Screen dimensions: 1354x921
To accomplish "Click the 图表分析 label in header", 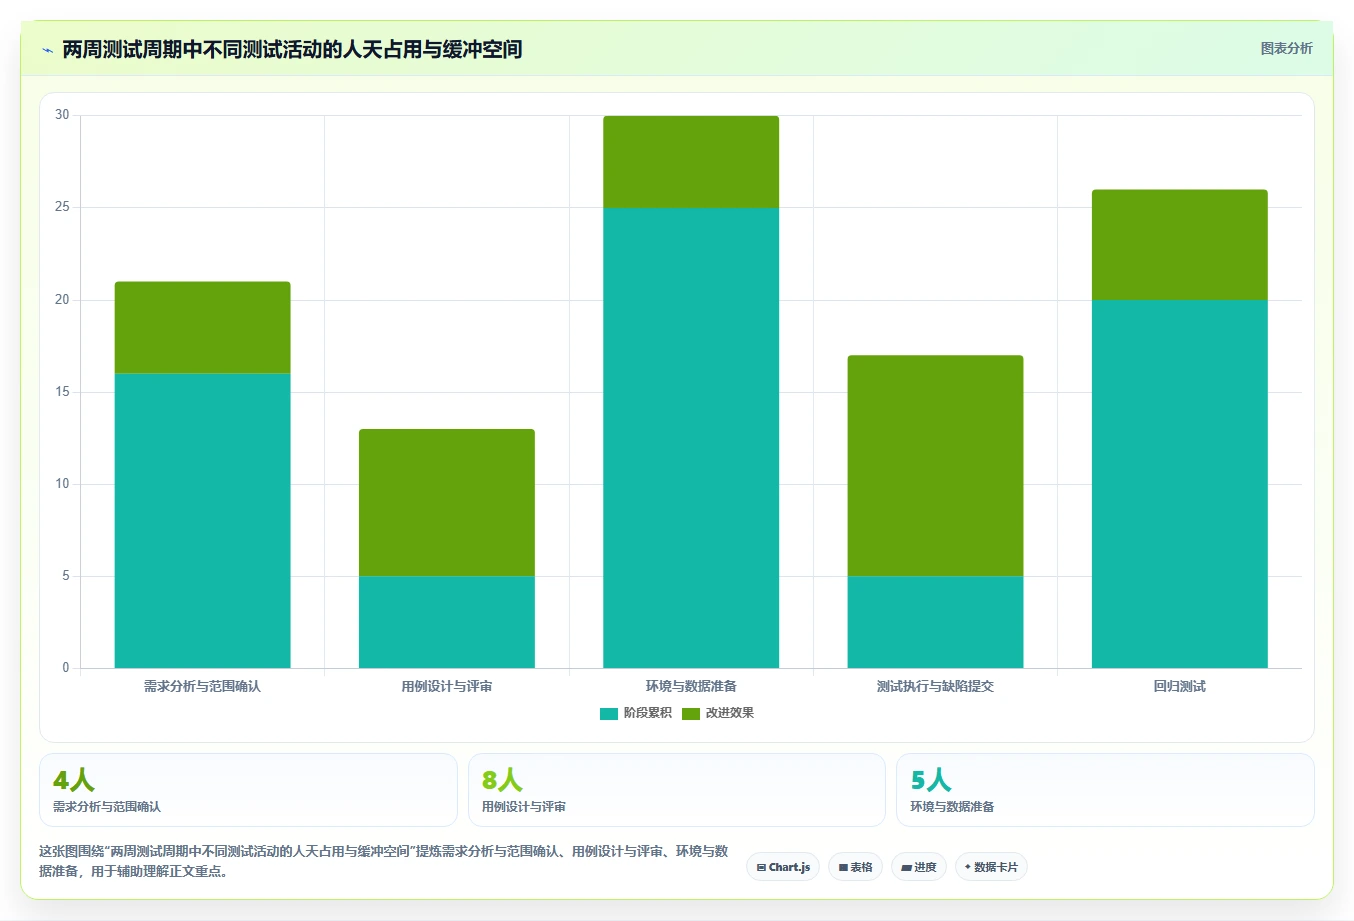I will [1286, 48].
